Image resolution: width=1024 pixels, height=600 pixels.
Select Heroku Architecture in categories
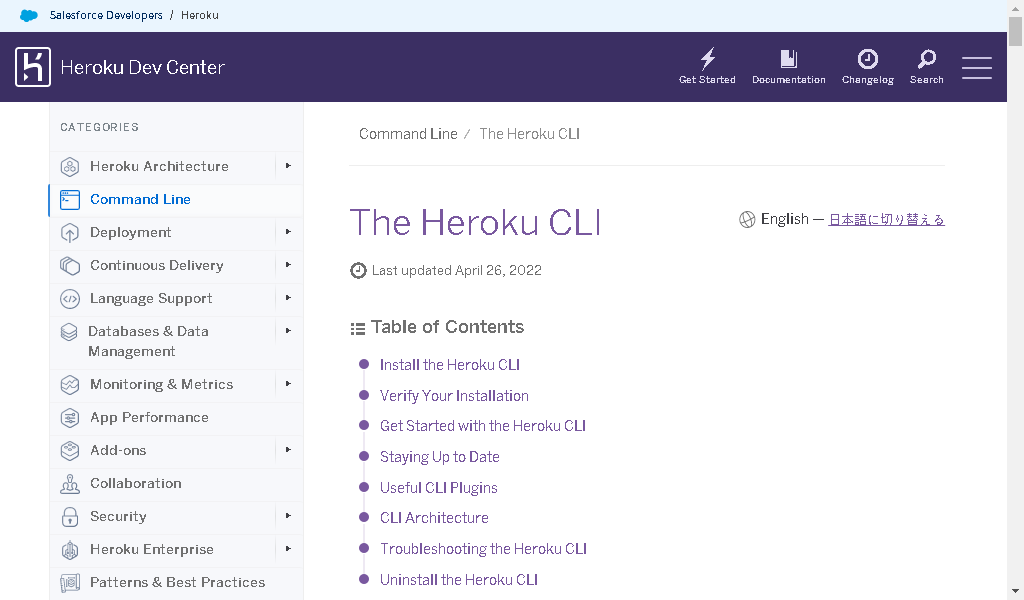coord(159,166)
